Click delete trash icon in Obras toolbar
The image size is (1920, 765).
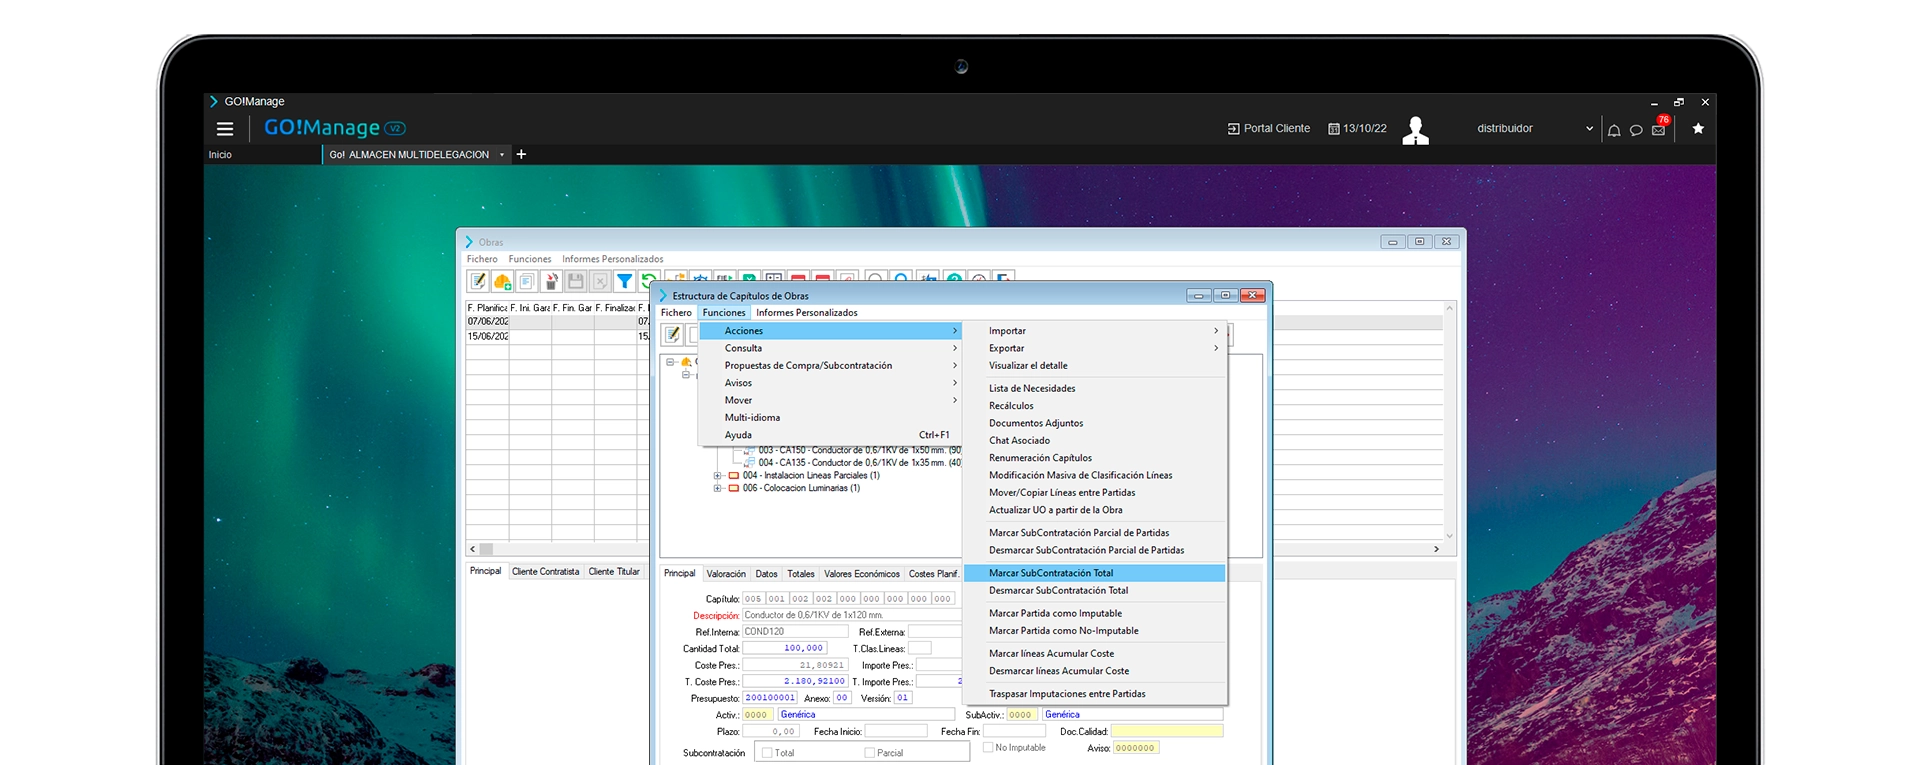(x=551, y=282)
